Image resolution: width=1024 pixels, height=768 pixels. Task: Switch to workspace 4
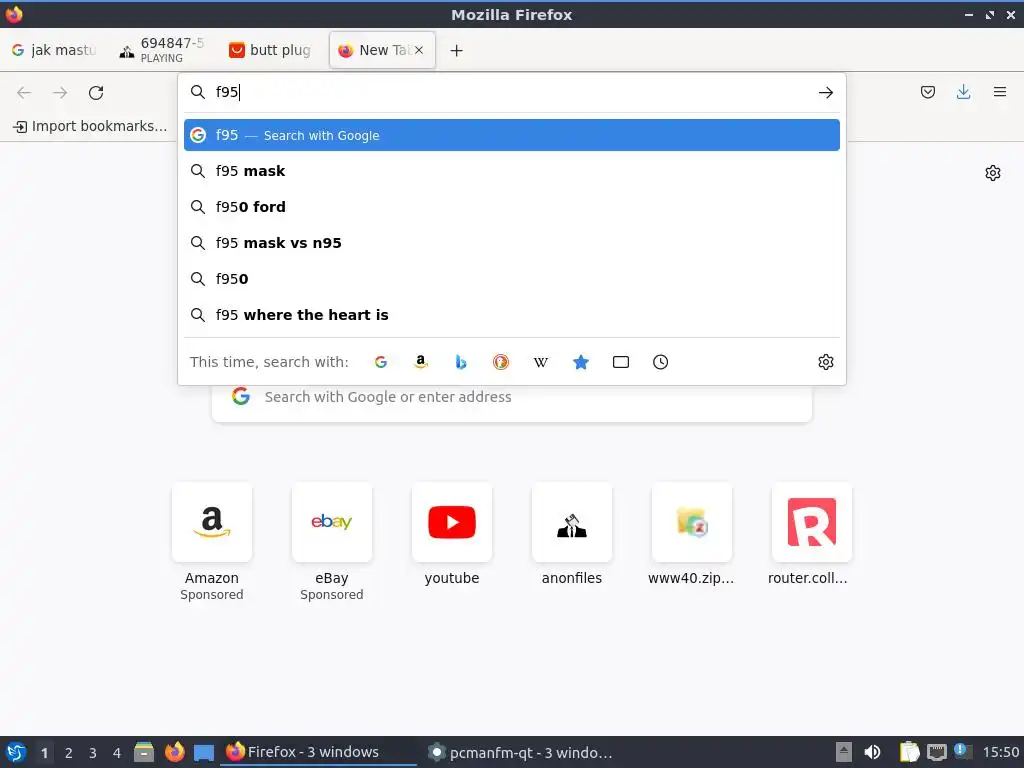point(117,753)
